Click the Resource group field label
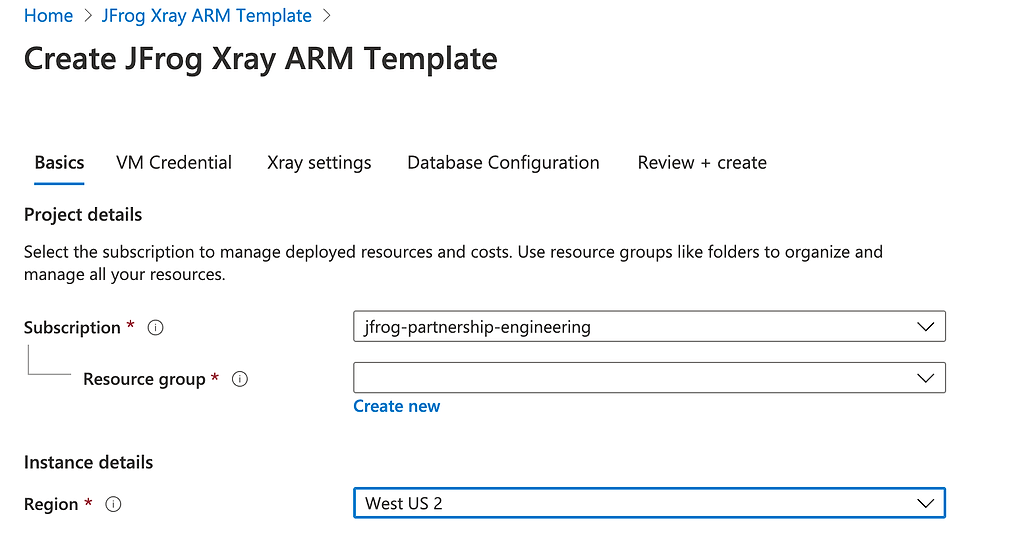The height and width of the screenshot is (541, 1024). (x=144, y=379)
